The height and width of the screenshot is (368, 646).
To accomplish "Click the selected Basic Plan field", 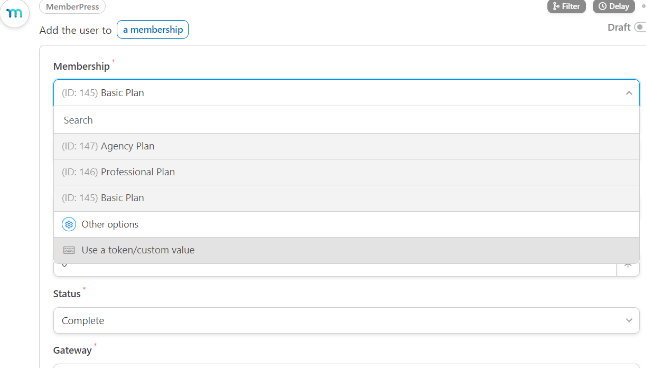I will click(346, 93).
